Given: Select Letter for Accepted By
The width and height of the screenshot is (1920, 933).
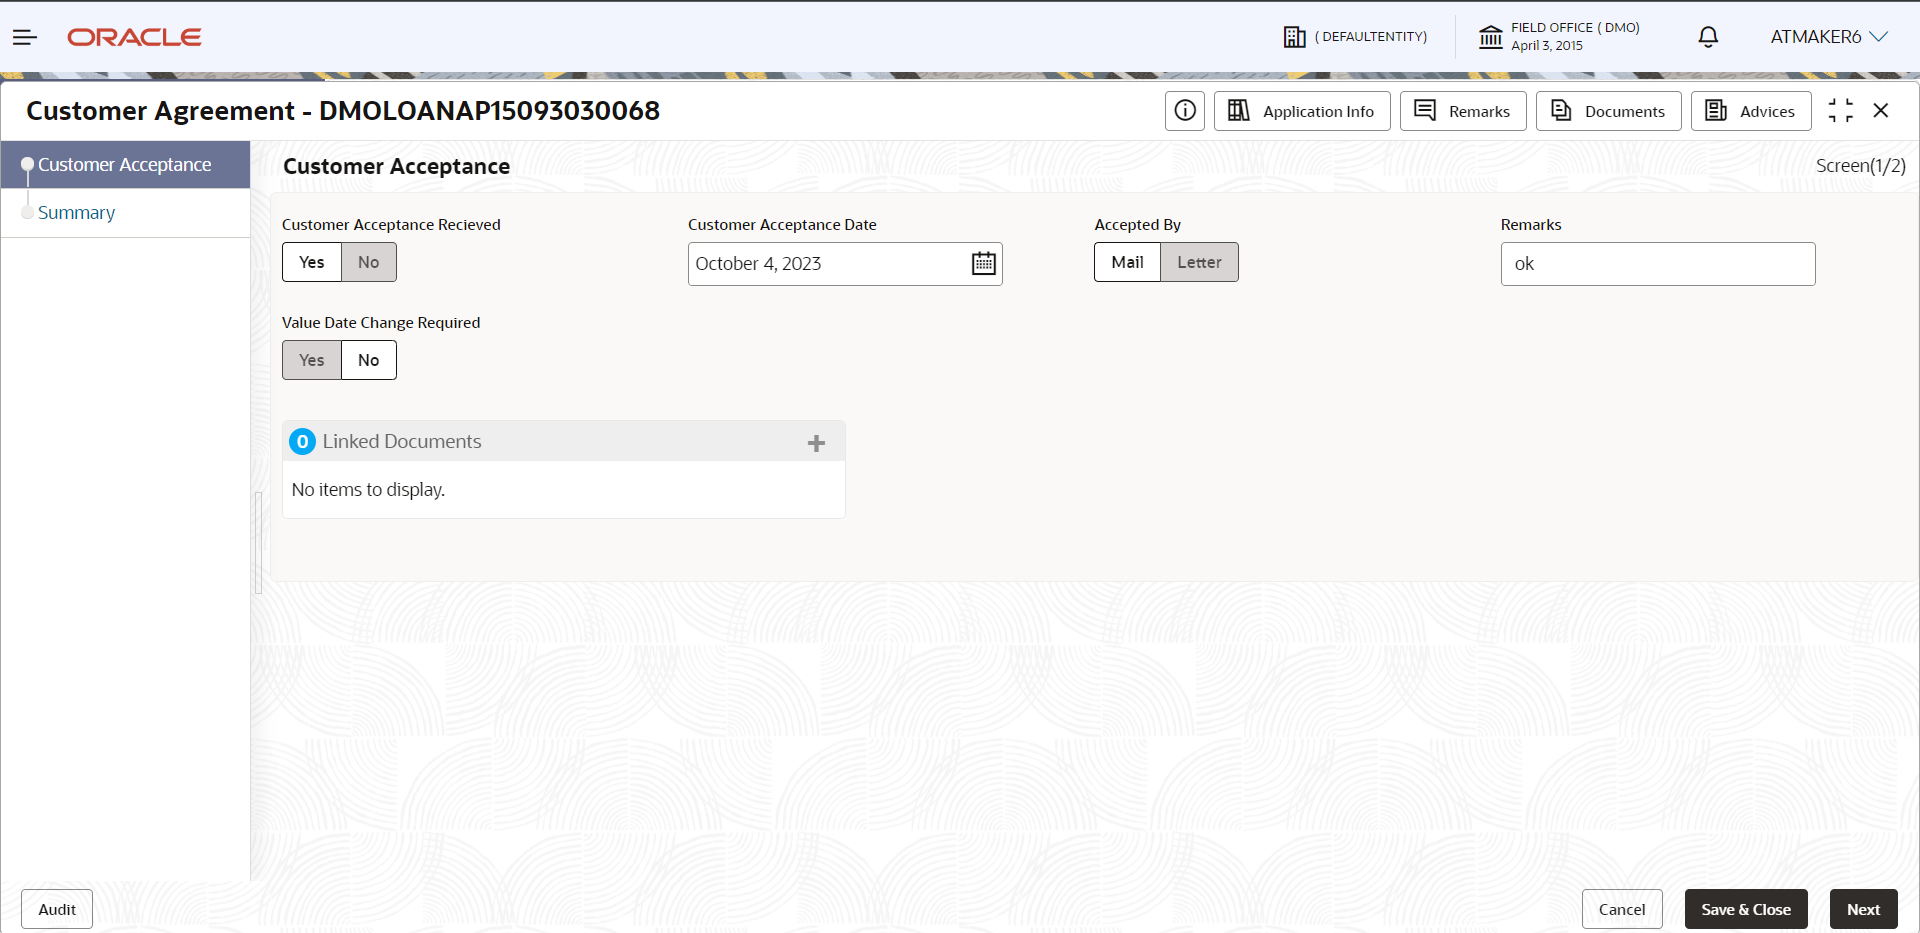Looking at the screenshot, I should (x=1199, y=262).
